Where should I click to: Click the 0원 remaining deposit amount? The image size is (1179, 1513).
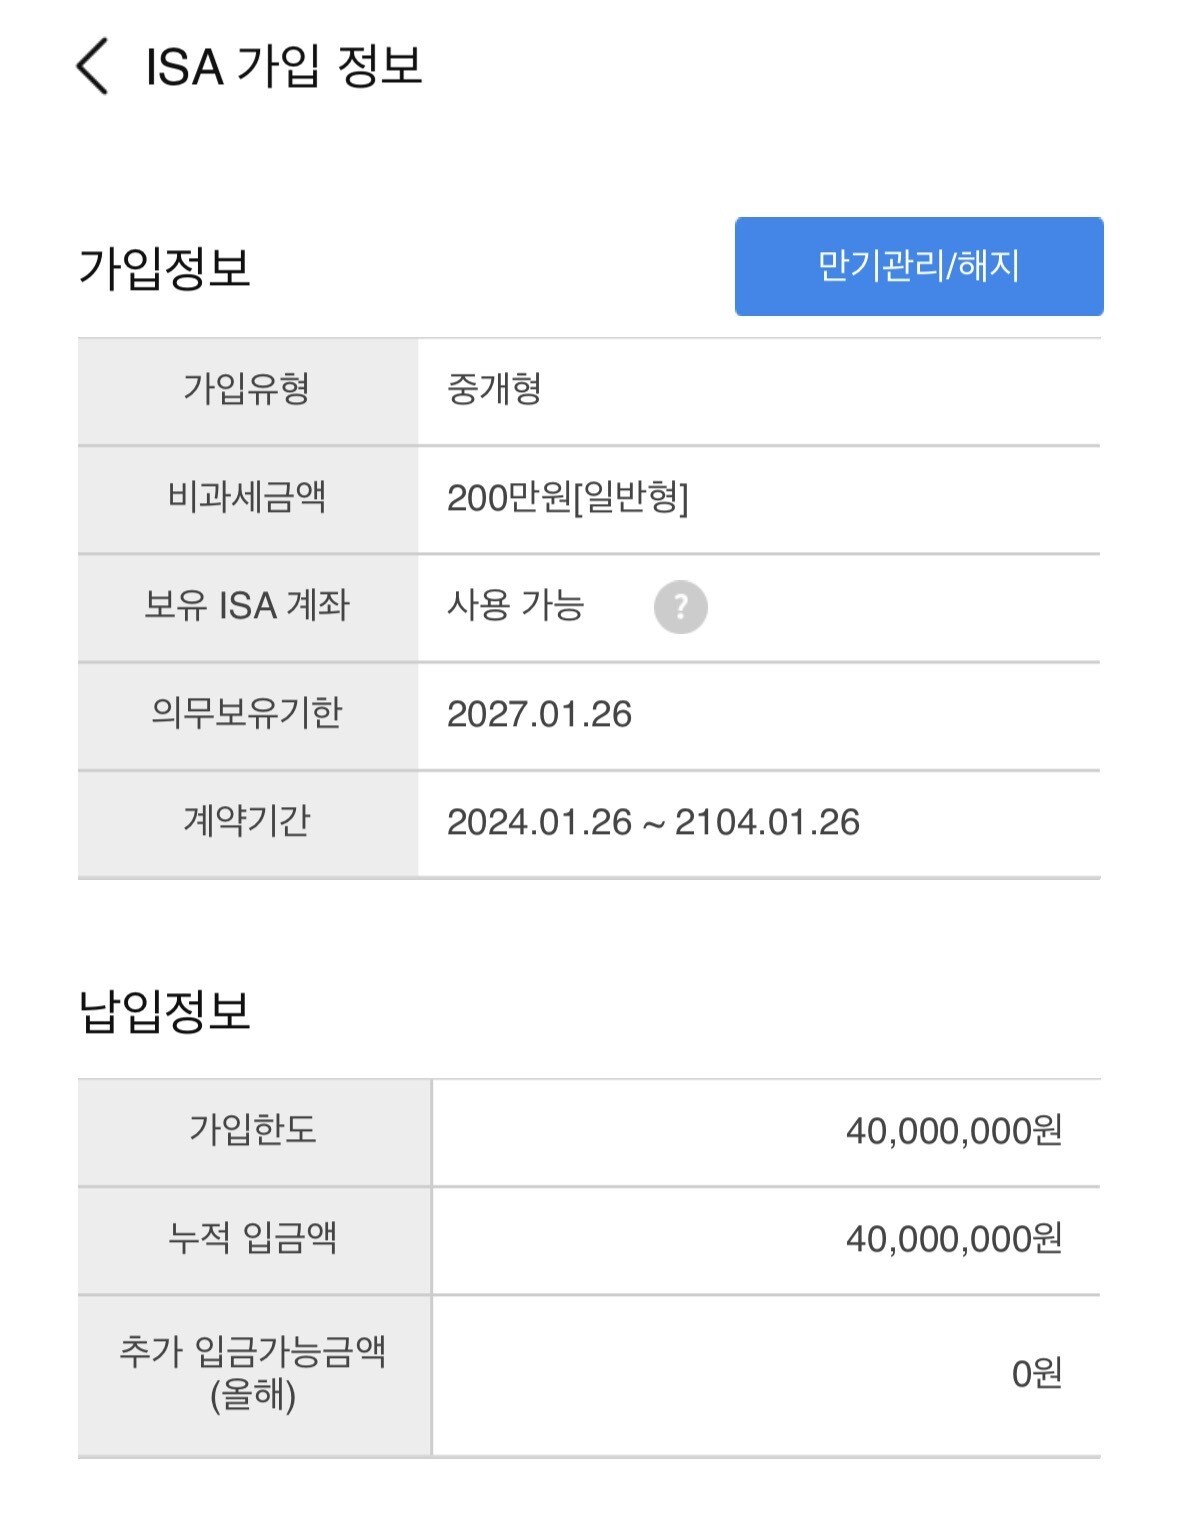[1037, 1374]
